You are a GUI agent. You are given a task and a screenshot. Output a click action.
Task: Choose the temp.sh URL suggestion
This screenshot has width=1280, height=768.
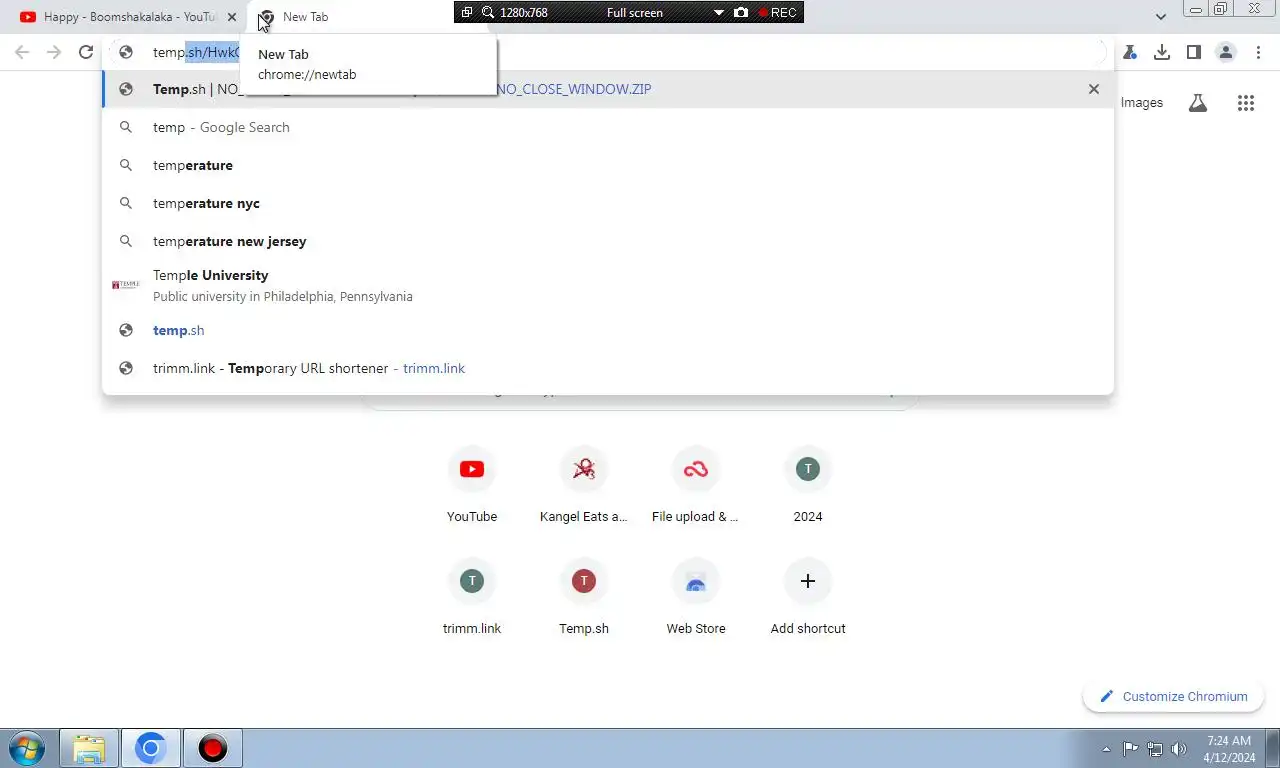(608, 330)
